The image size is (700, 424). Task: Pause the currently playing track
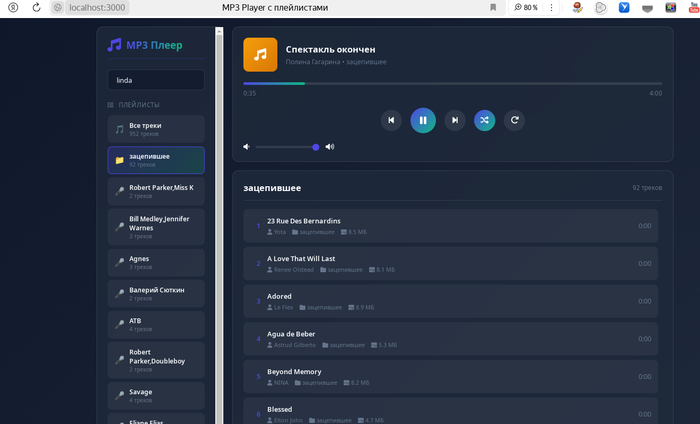click(422, 120)
